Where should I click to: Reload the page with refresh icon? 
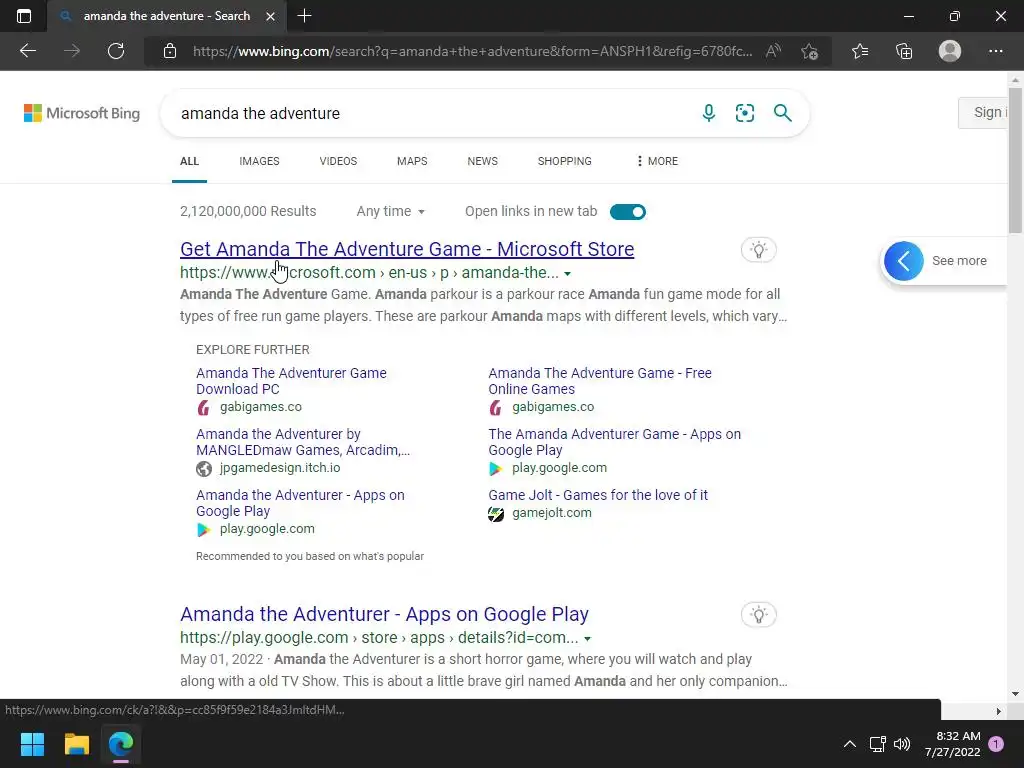click(x=116, y=51)
